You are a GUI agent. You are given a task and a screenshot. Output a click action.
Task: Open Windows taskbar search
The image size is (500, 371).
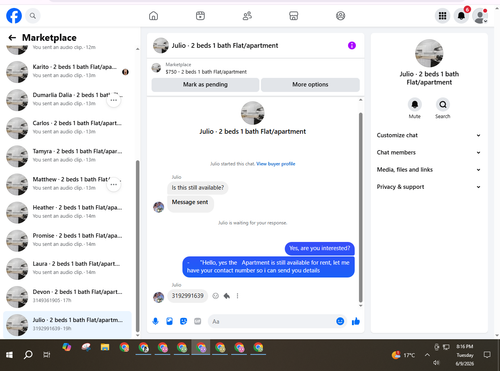click(x=28, y=355)
